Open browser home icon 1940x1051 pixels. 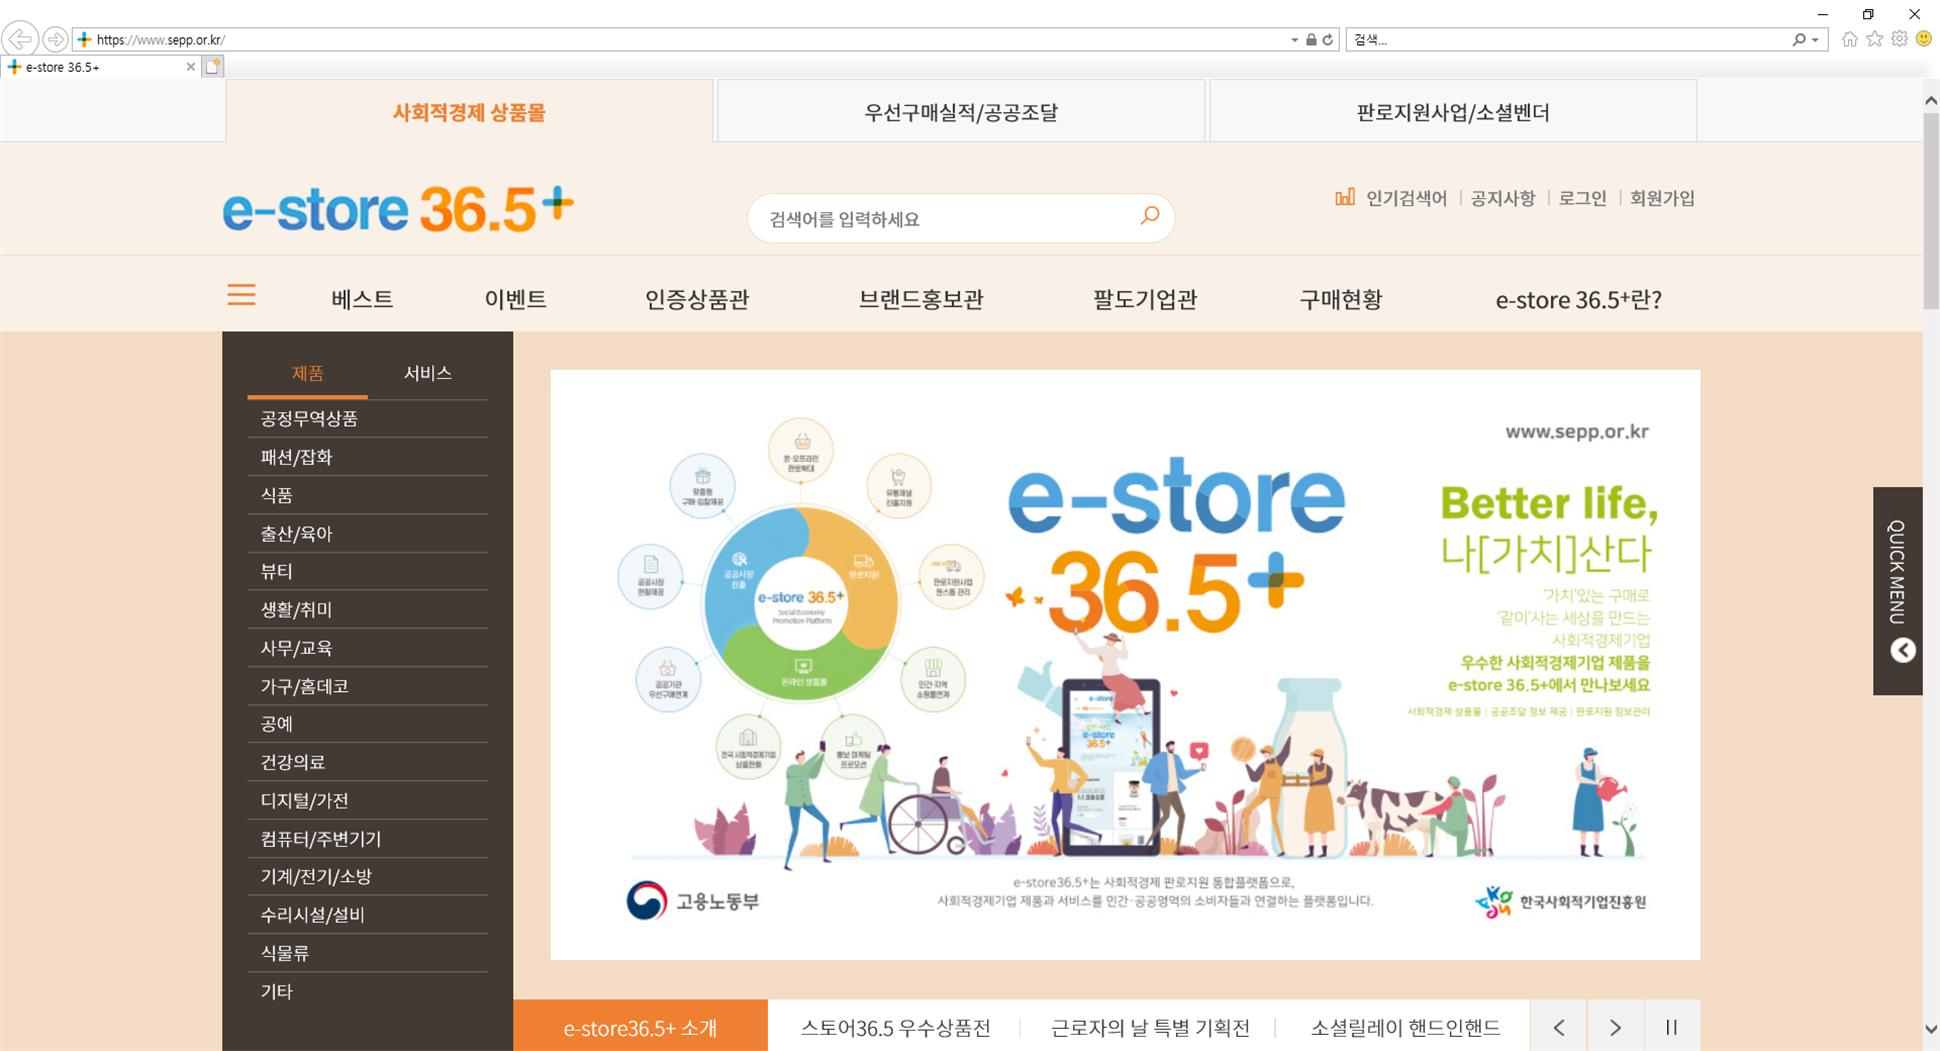click(x=1849, y=39)
